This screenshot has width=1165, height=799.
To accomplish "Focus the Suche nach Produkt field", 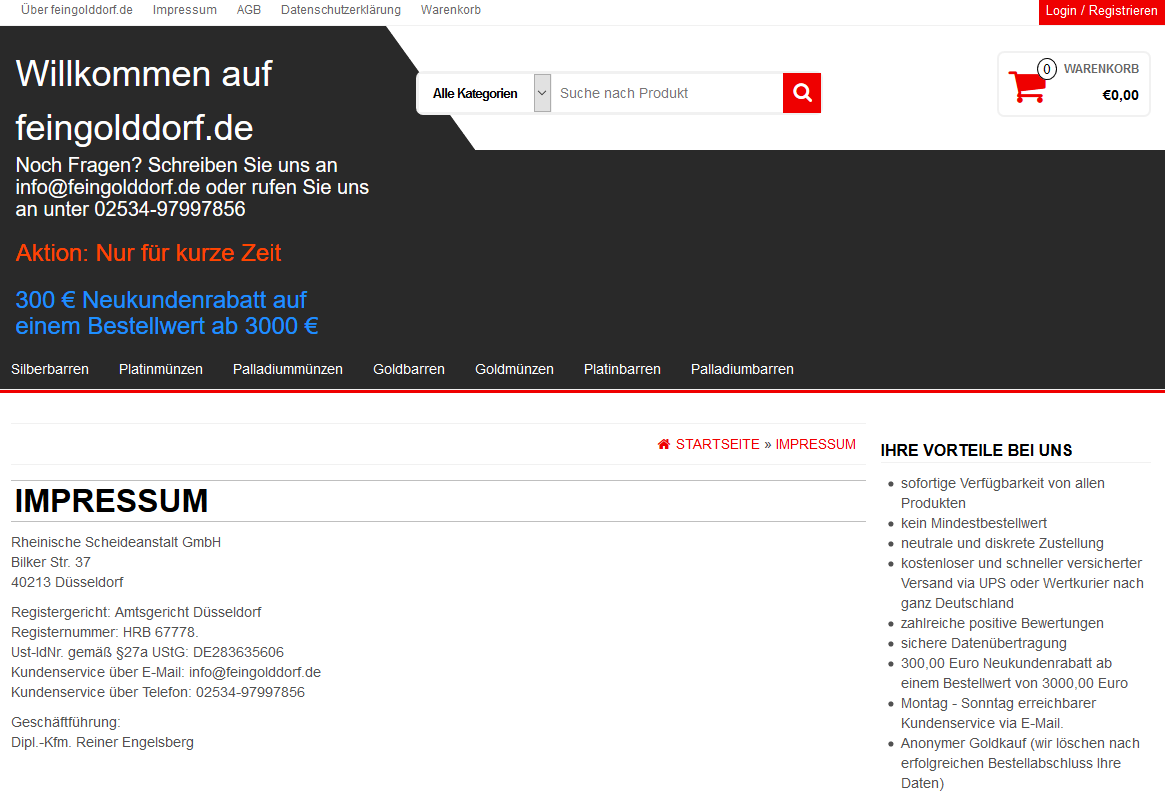I will pos(667,93).
